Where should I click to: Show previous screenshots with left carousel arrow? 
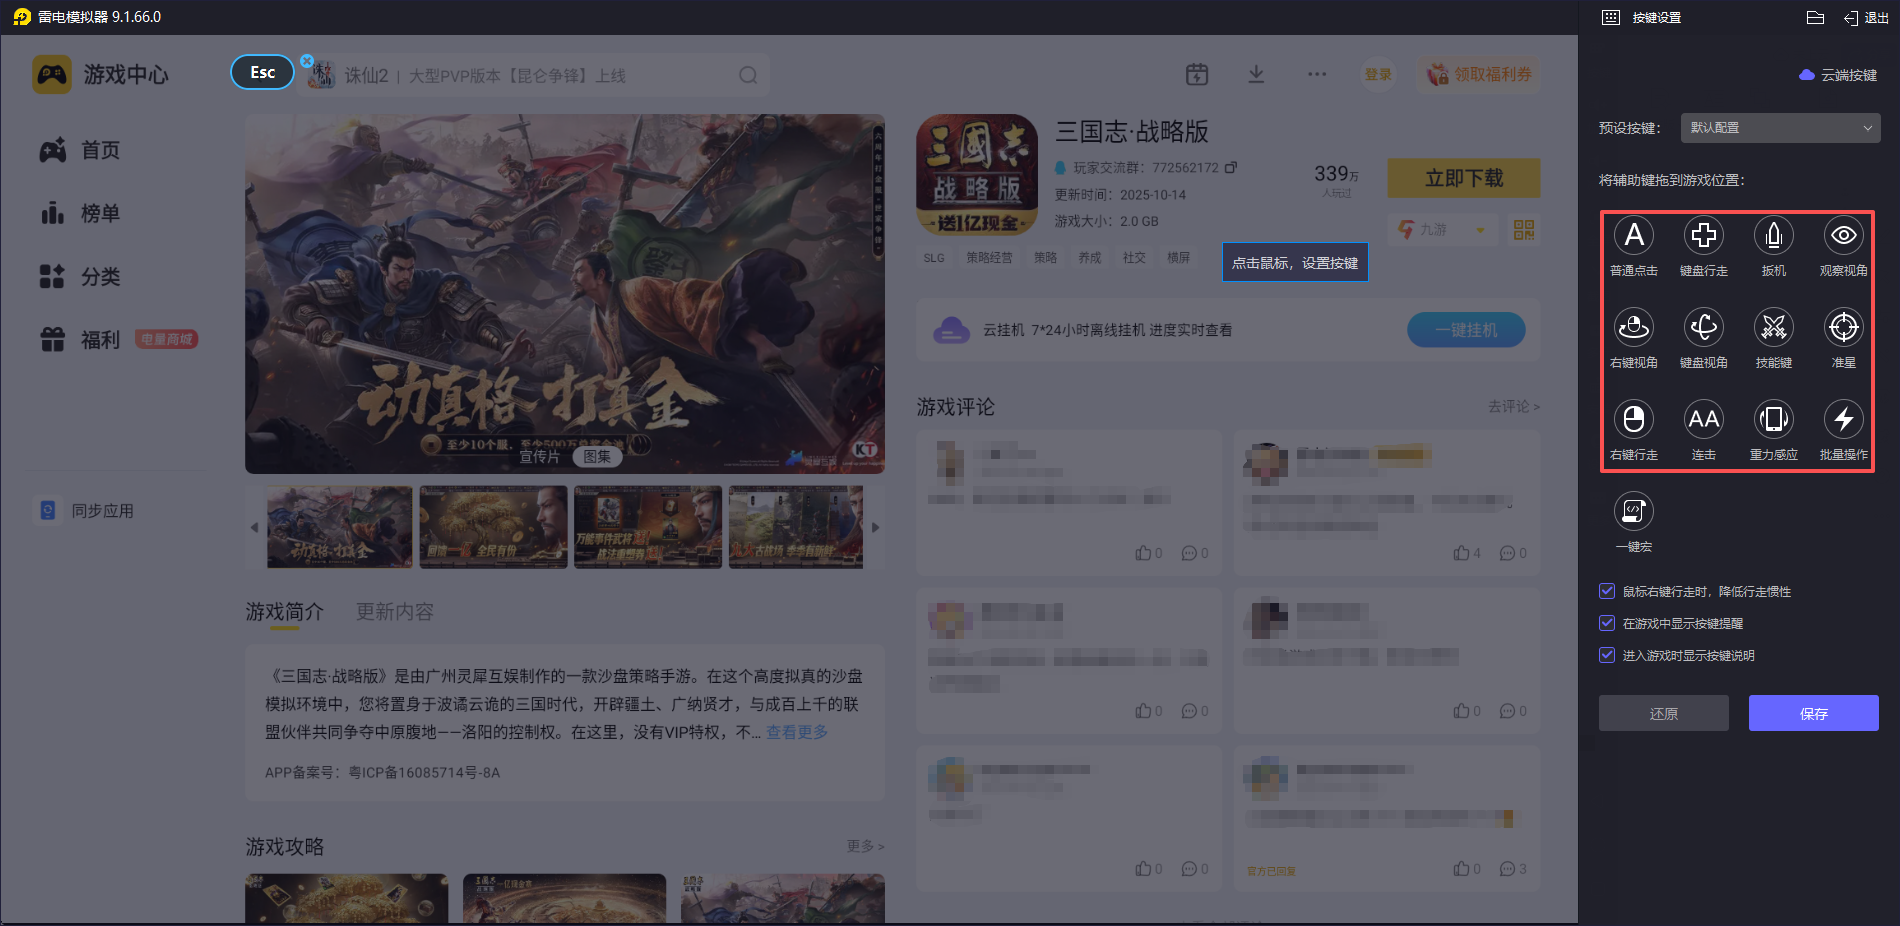(254, 527)
